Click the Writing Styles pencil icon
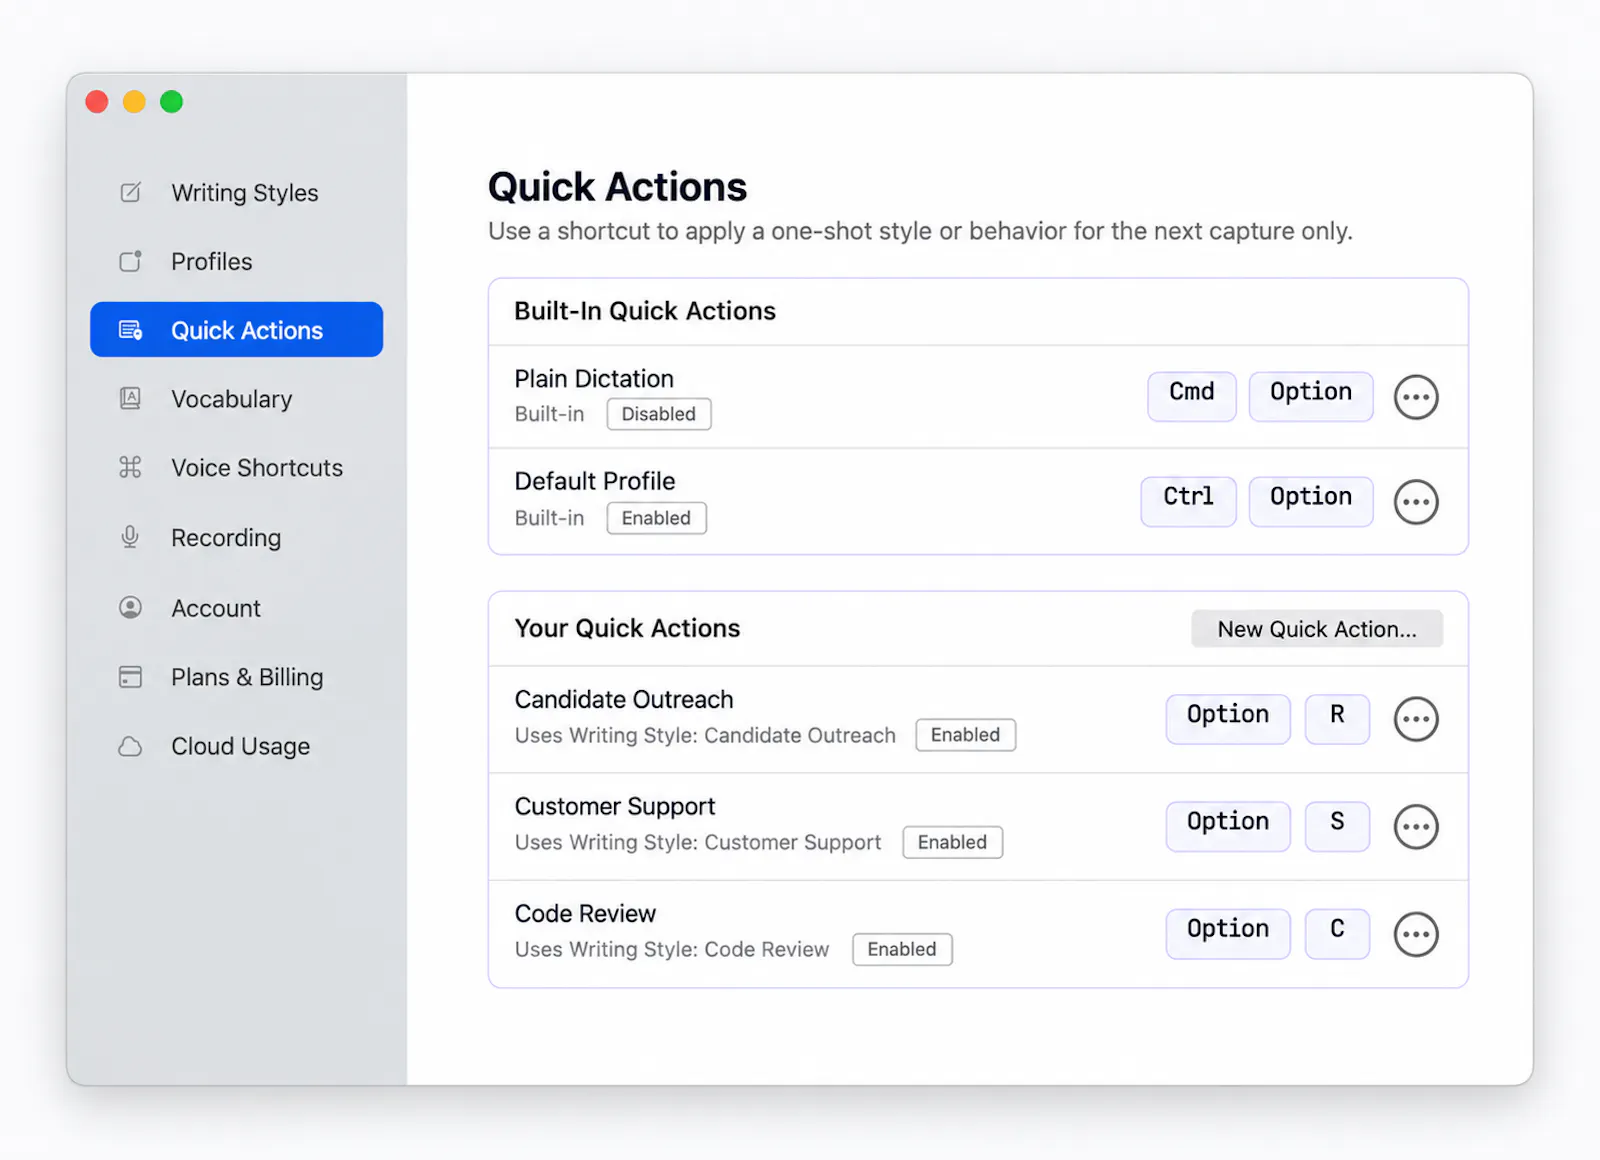 [x=131, y=192]
